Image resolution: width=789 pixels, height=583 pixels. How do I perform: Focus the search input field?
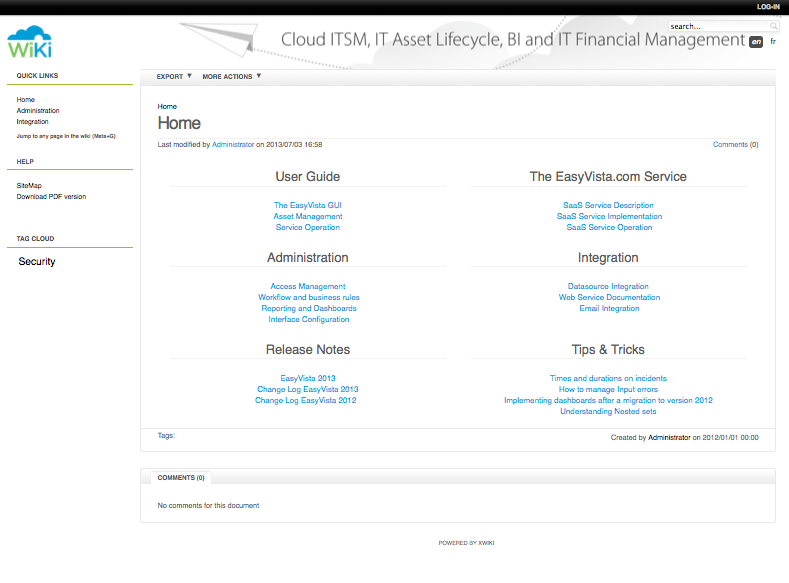(x=719, y=26)
